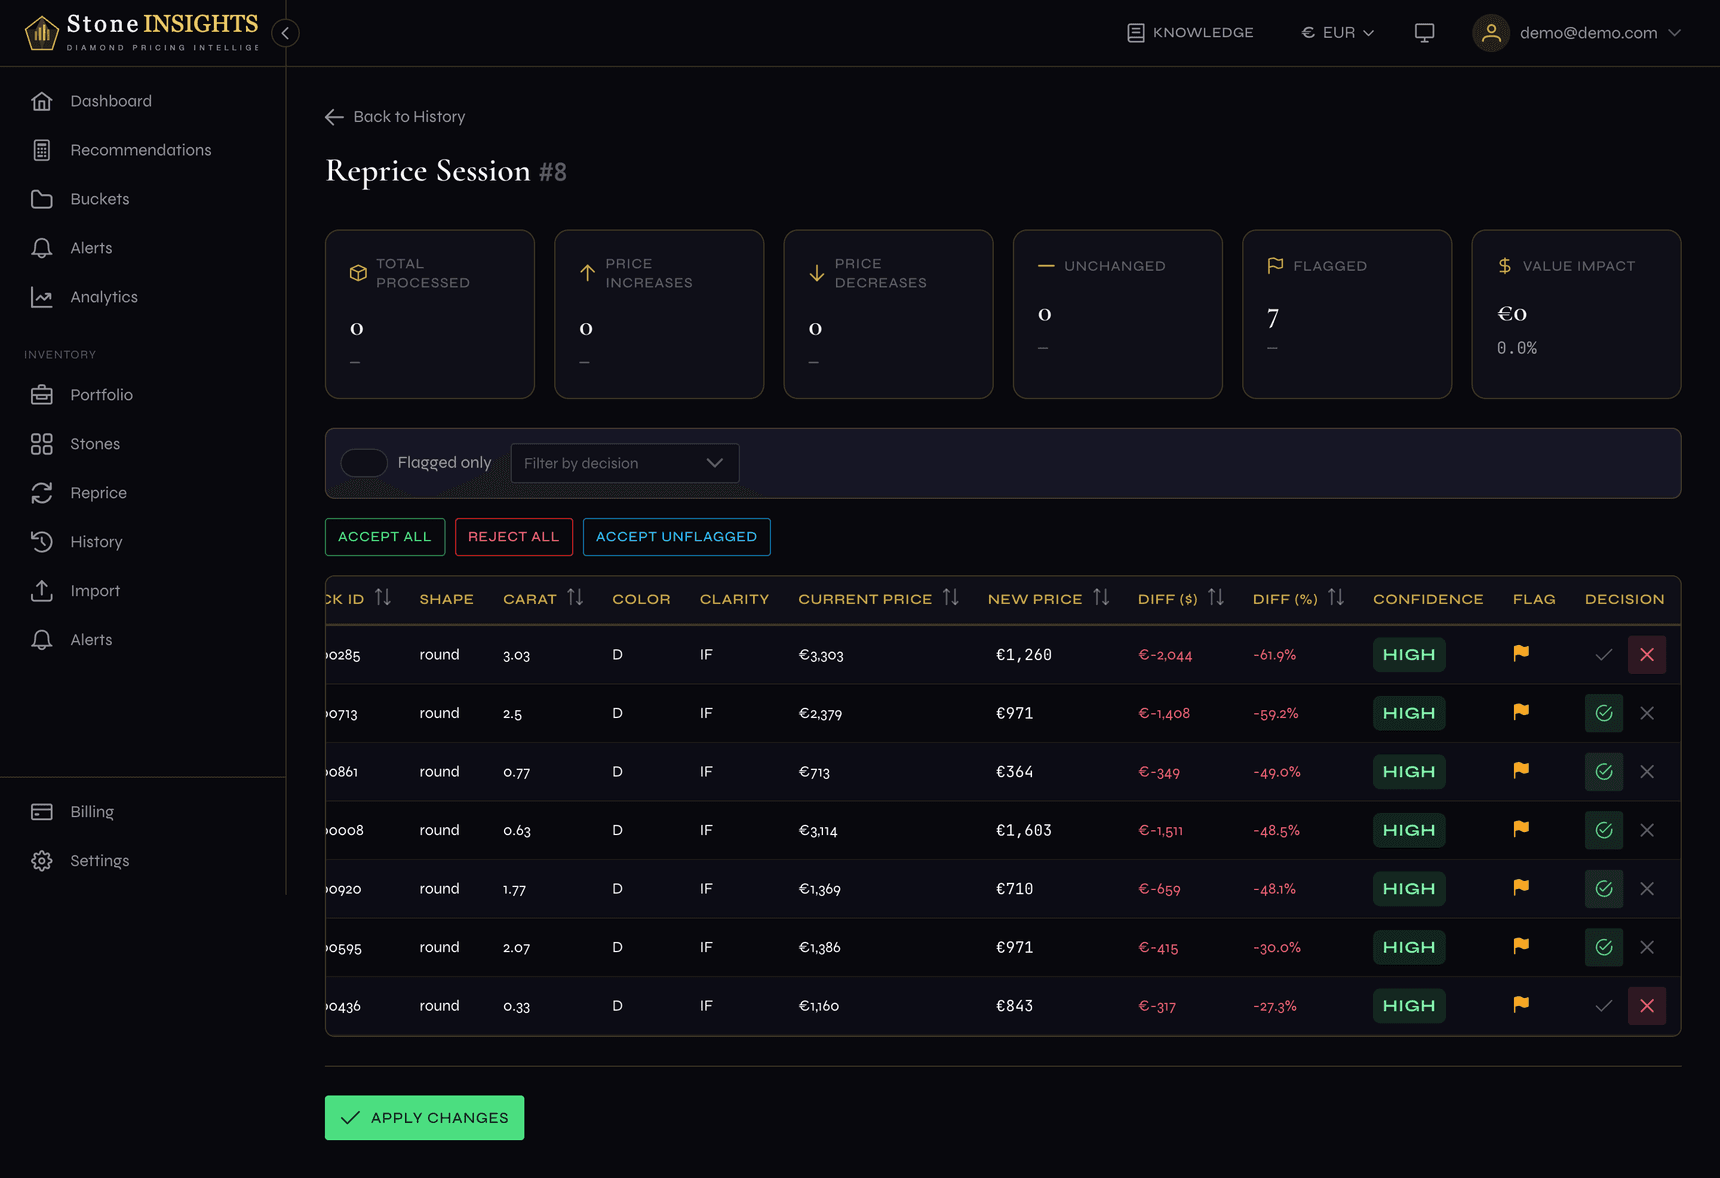Go to Portfolio in the Inventory section
The width and height of the screenshot is (1720, 1178).
(101, 395)
